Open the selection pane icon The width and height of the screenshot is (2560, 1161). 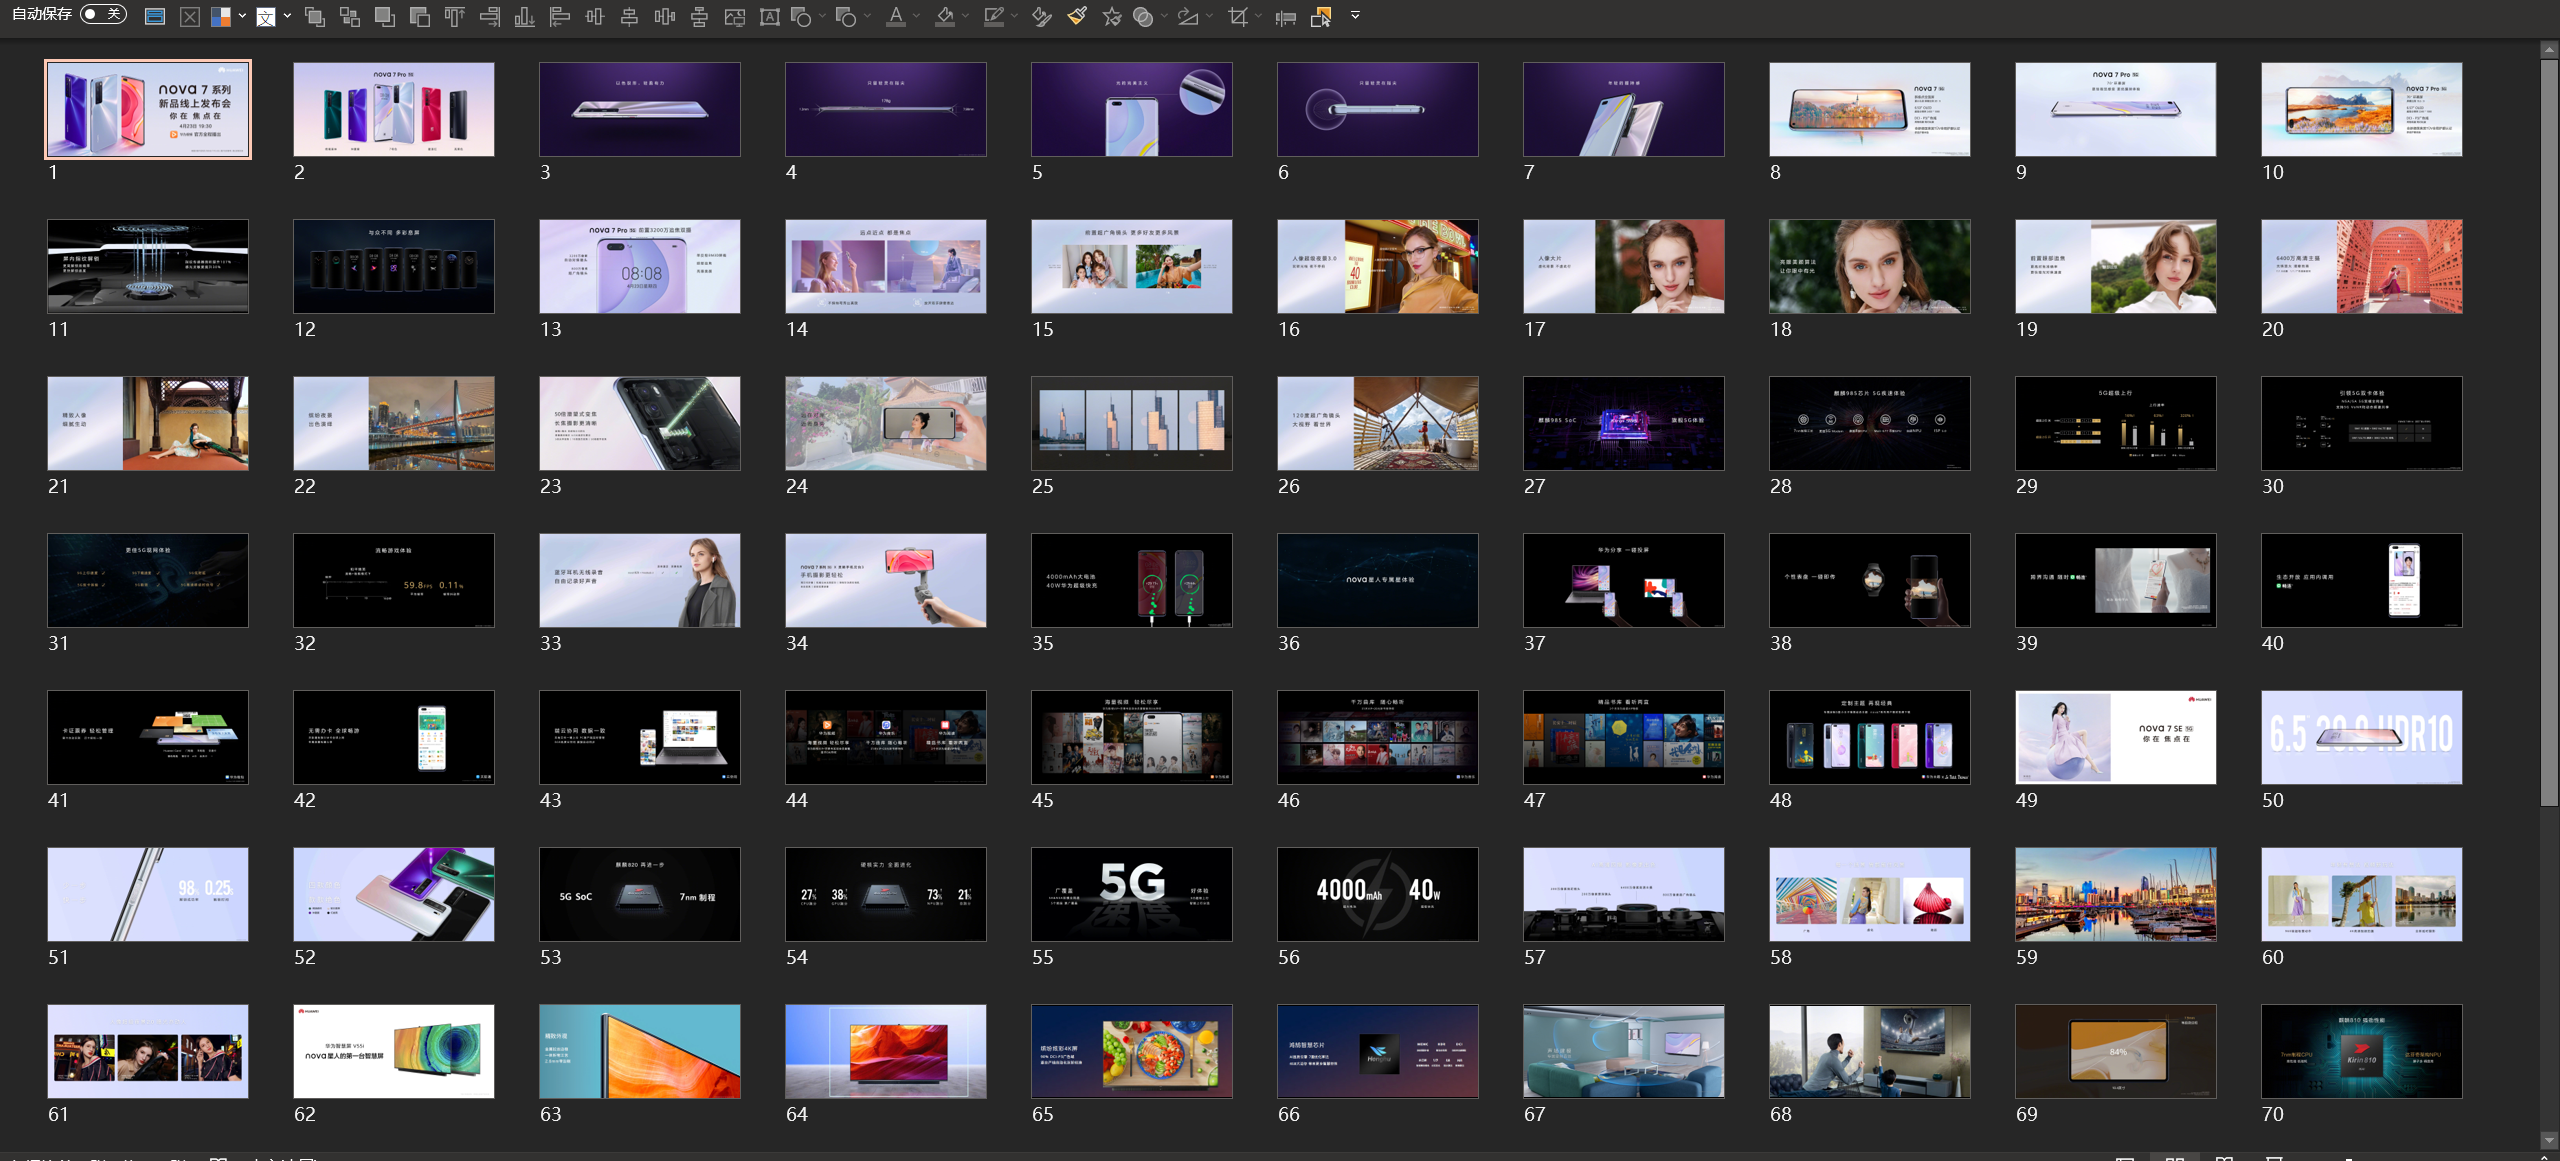1321,16
